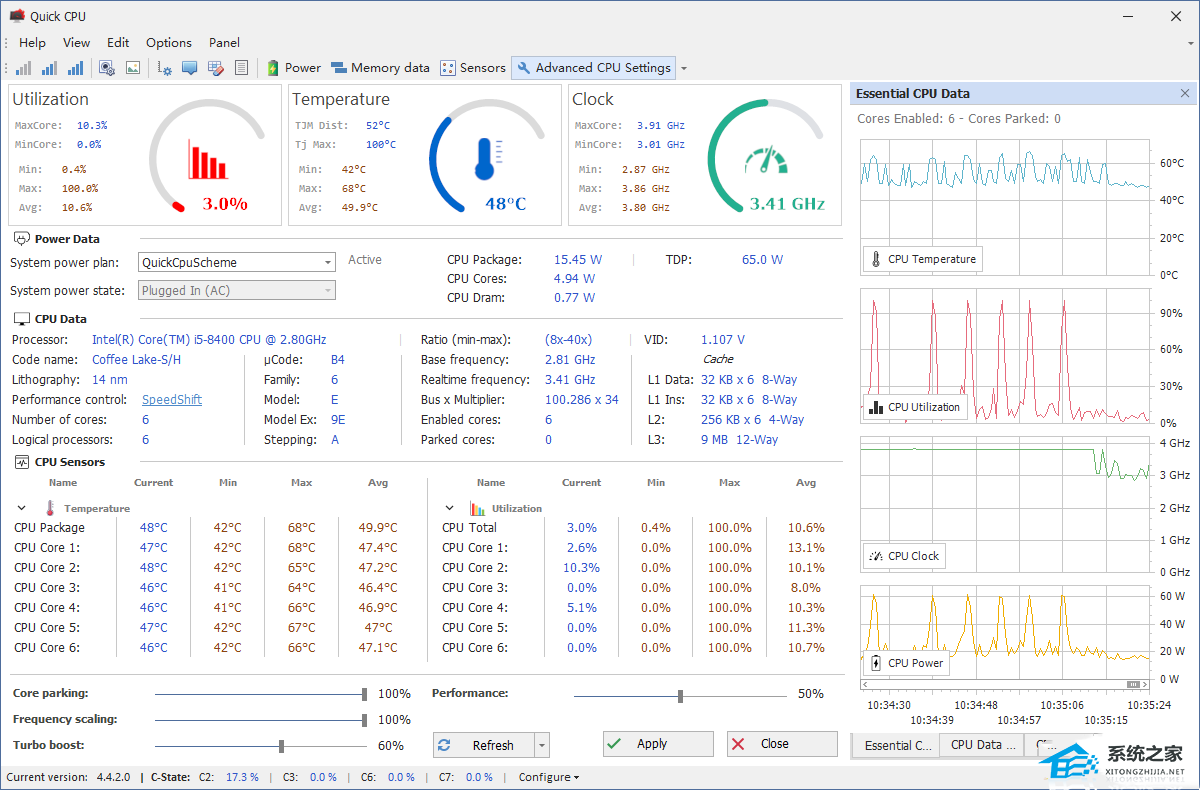
Task: Click the document list toolbar icon
Action: 241,68
